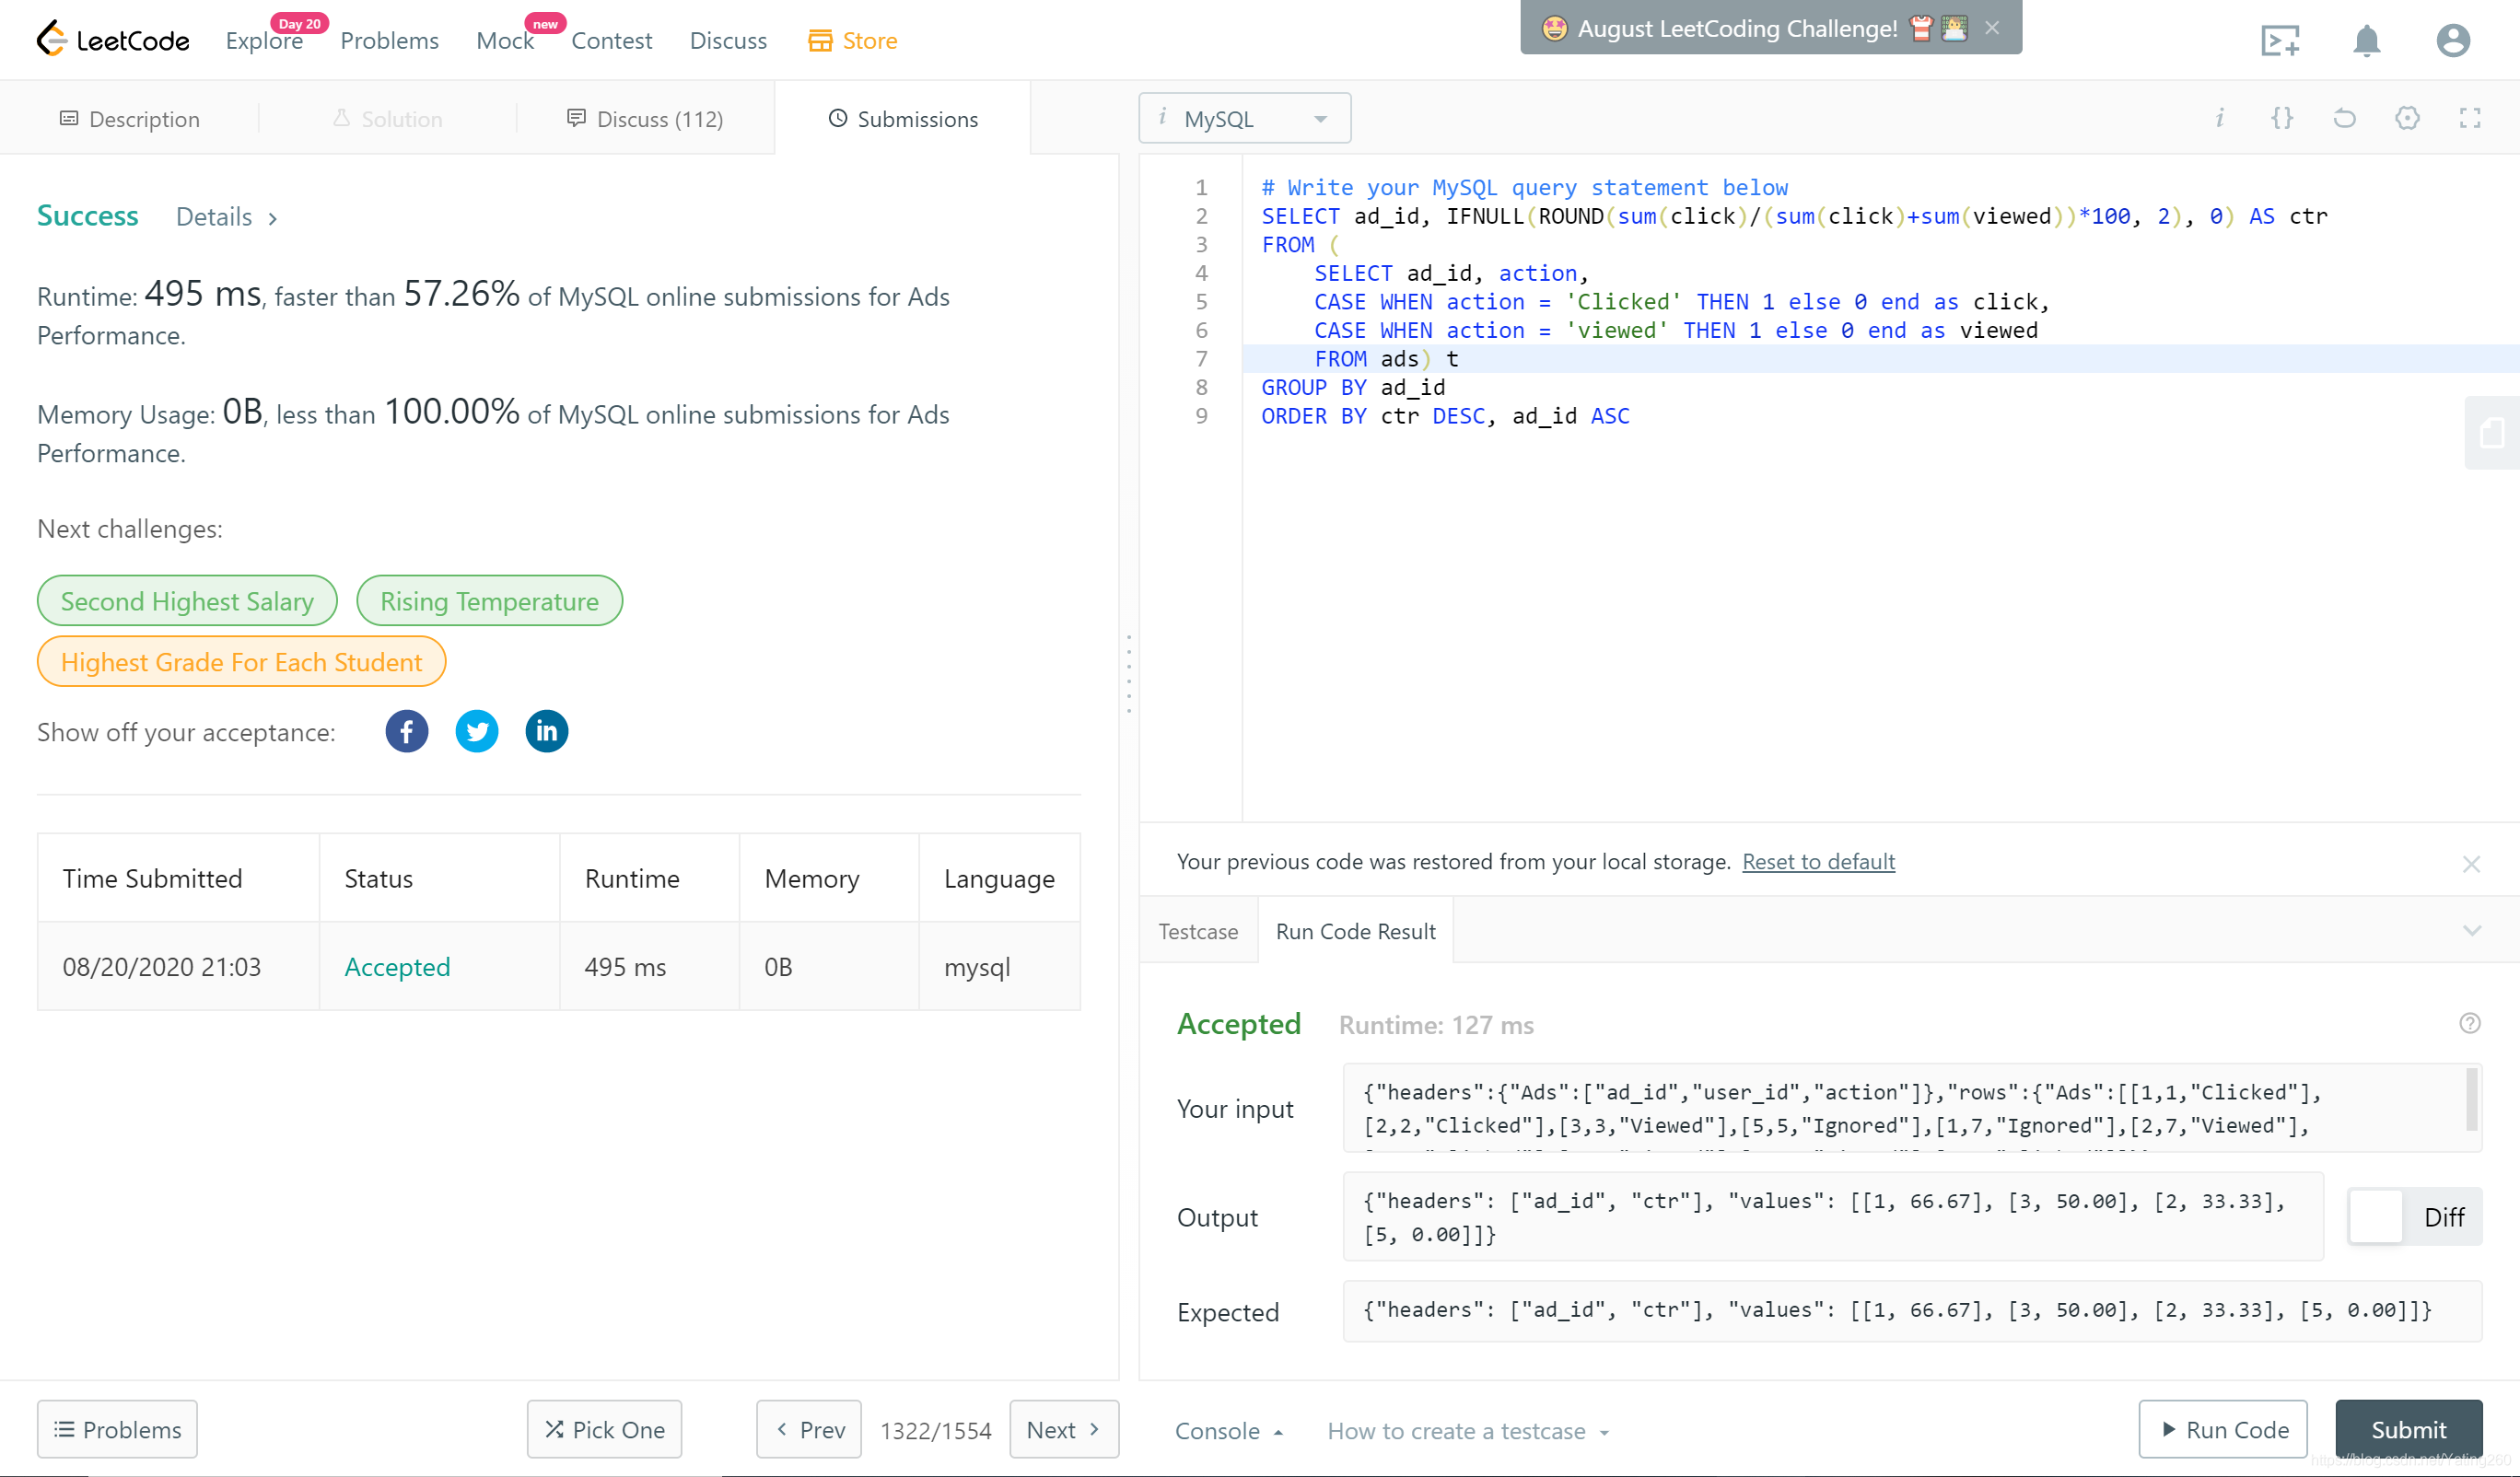This screenshot has height=1477, width=2520.
Task: Open the MySQL language dropdown
Action: pos(1244,119)
